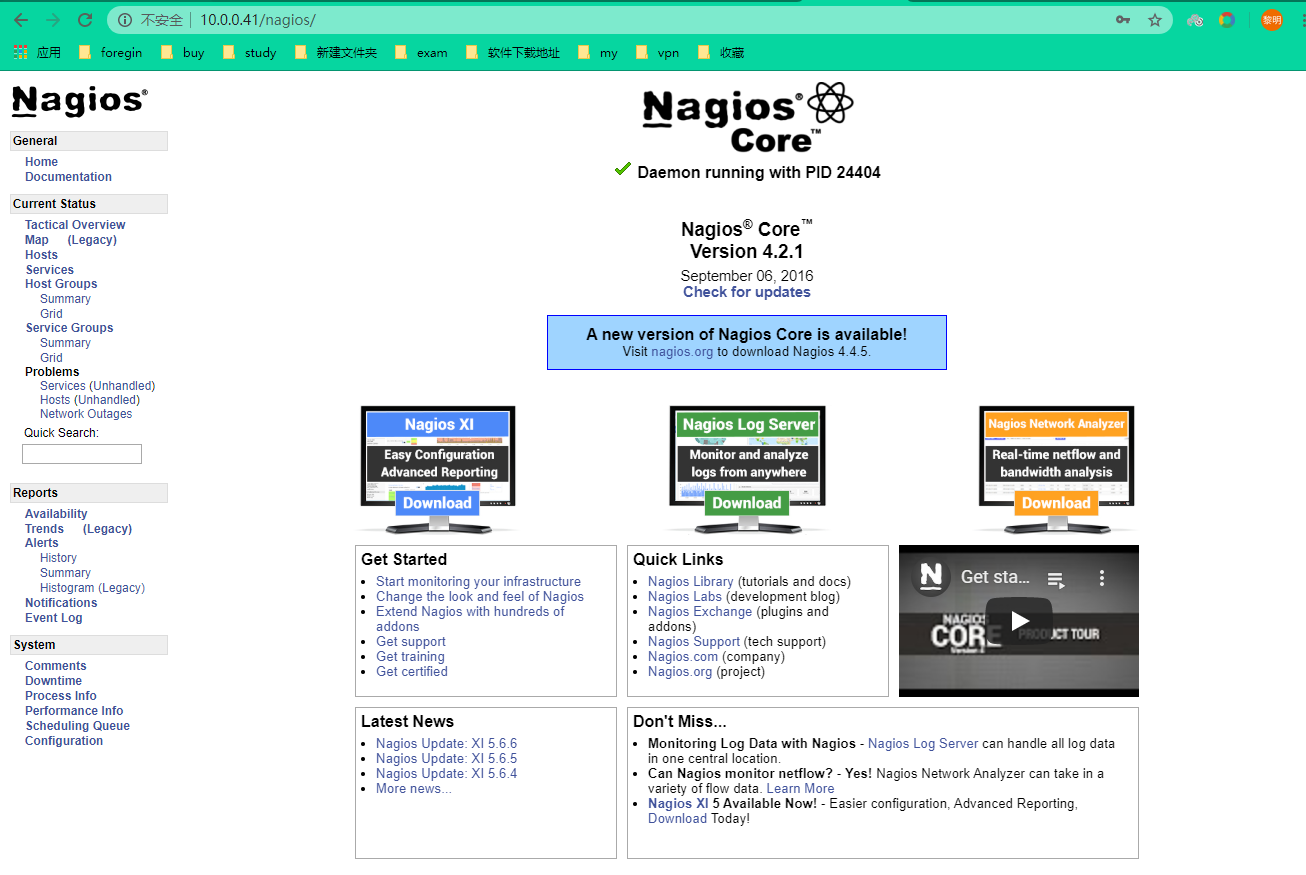Open the my bookmark folder
Viewport: 1306px width, 875px height.
pos(598,52)
